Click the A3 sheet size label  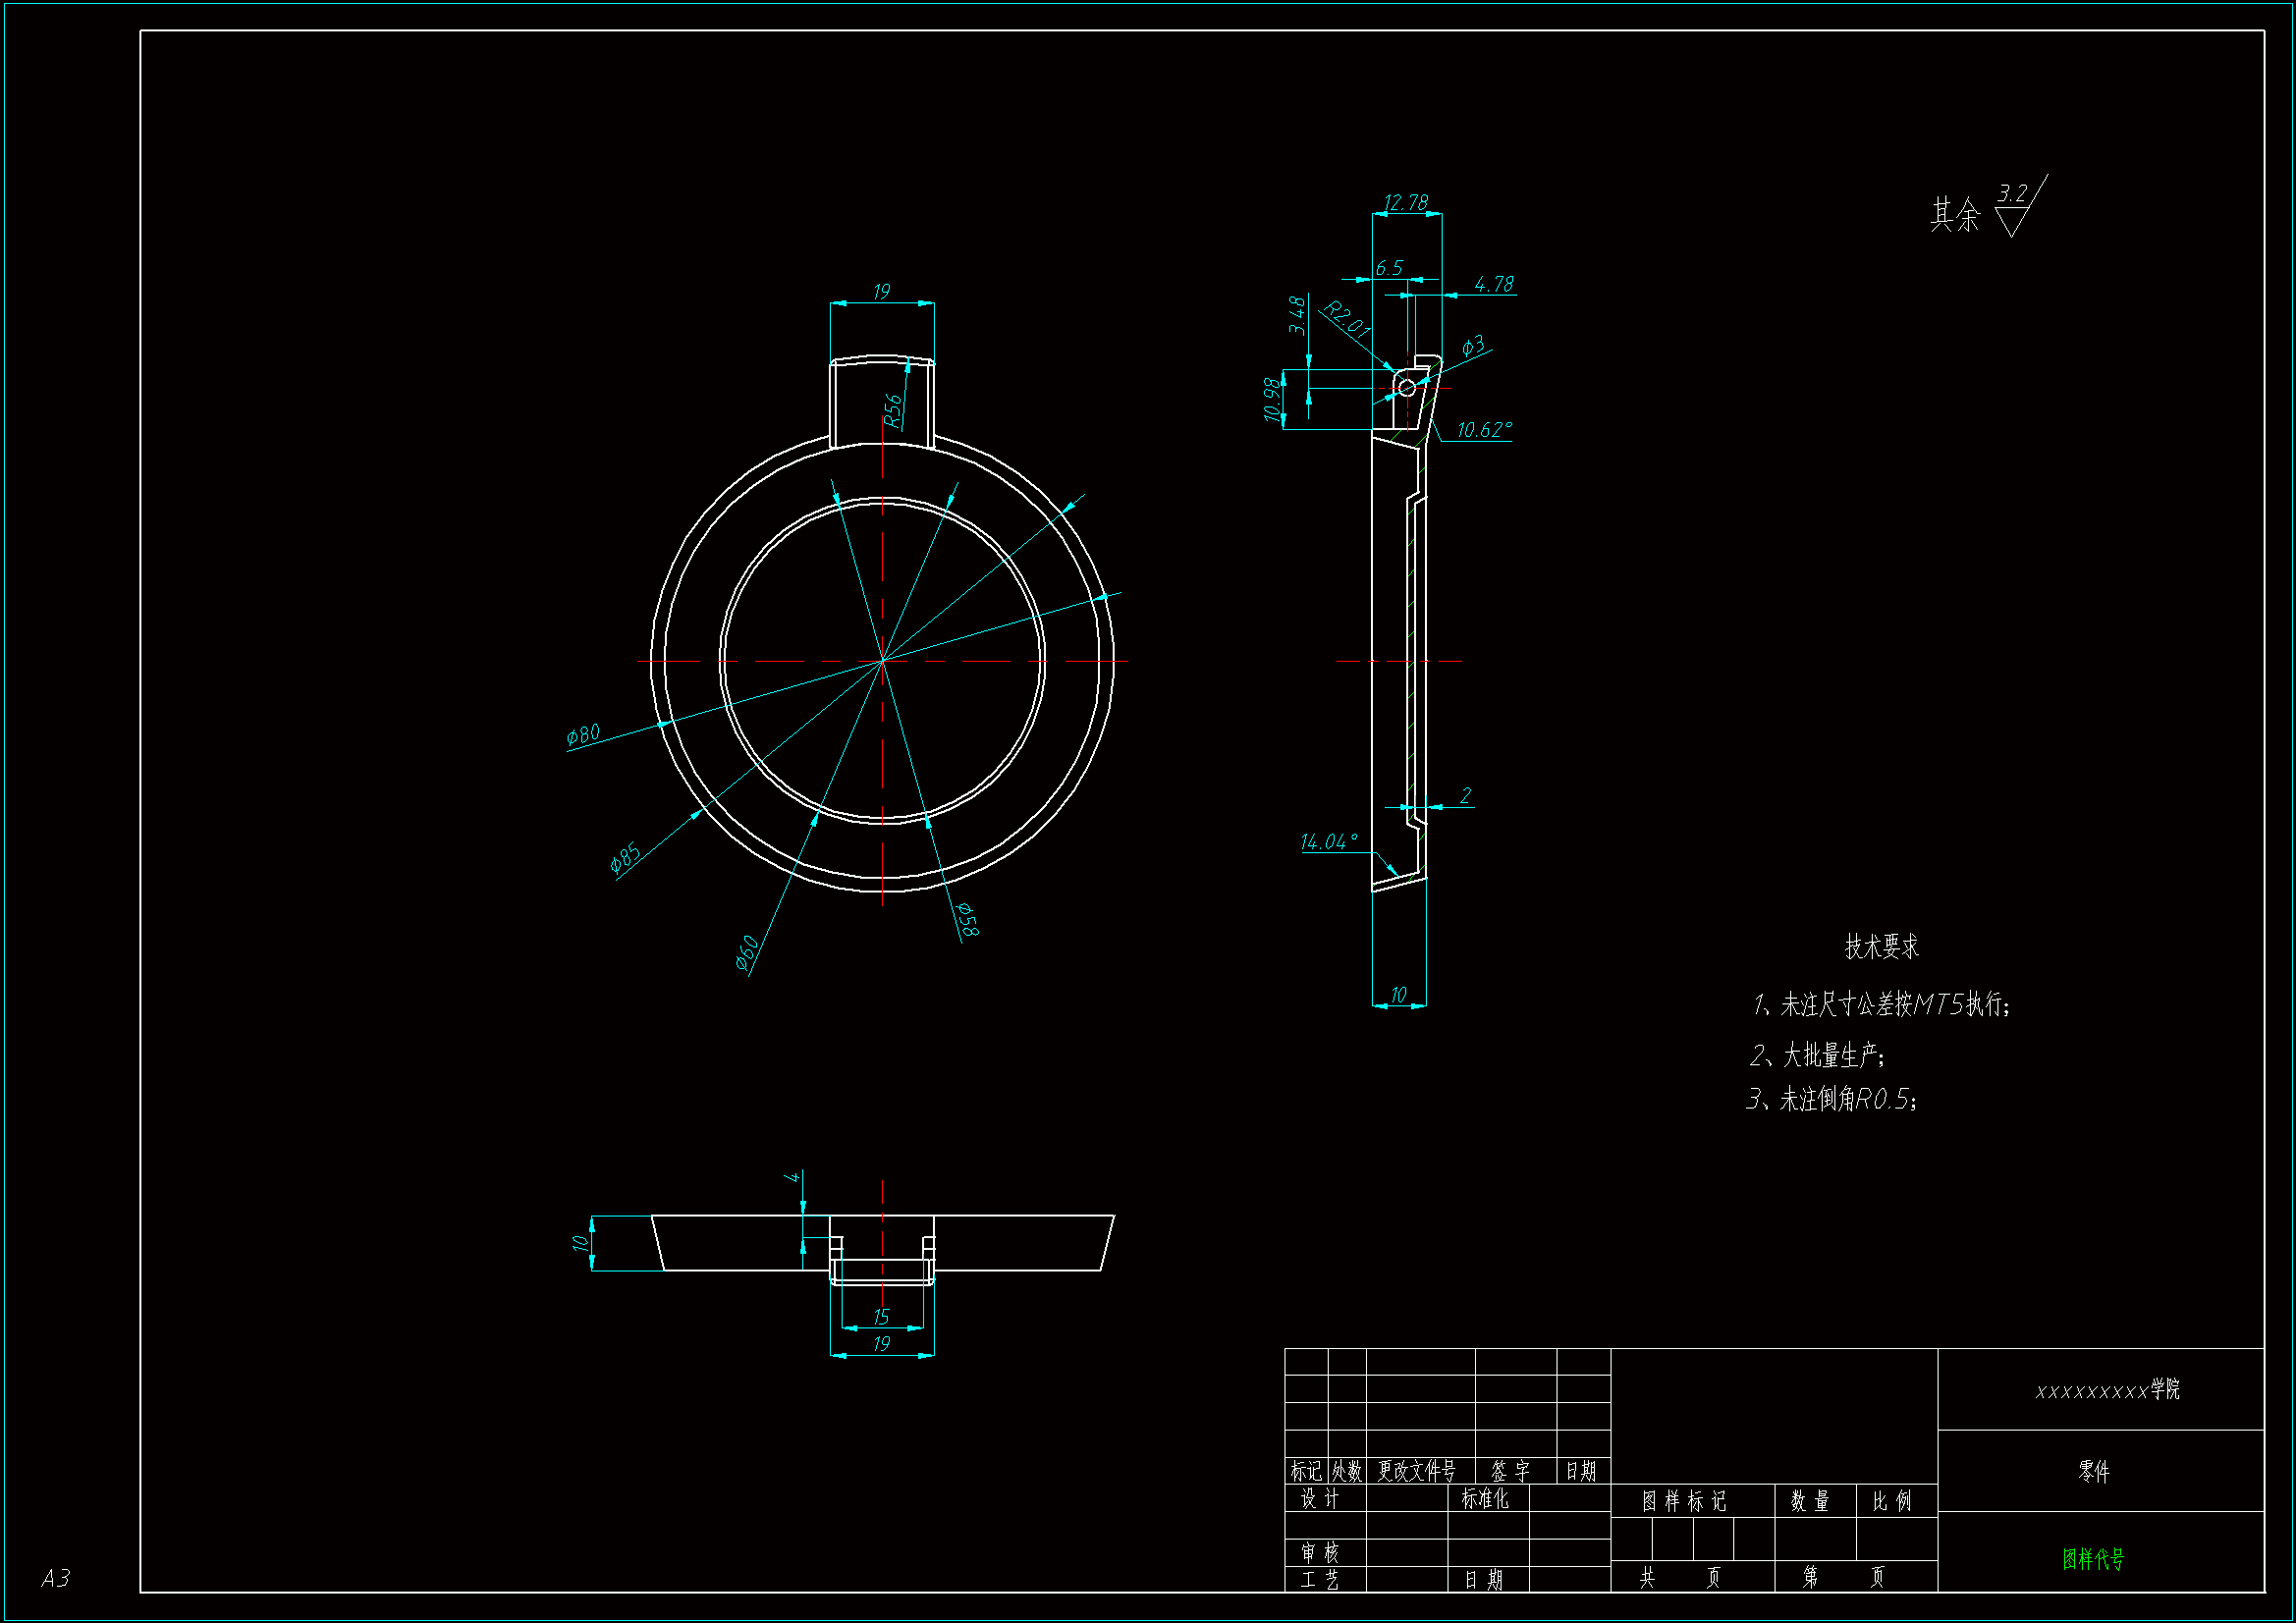pyautogui.click(x=55, y=1578)
